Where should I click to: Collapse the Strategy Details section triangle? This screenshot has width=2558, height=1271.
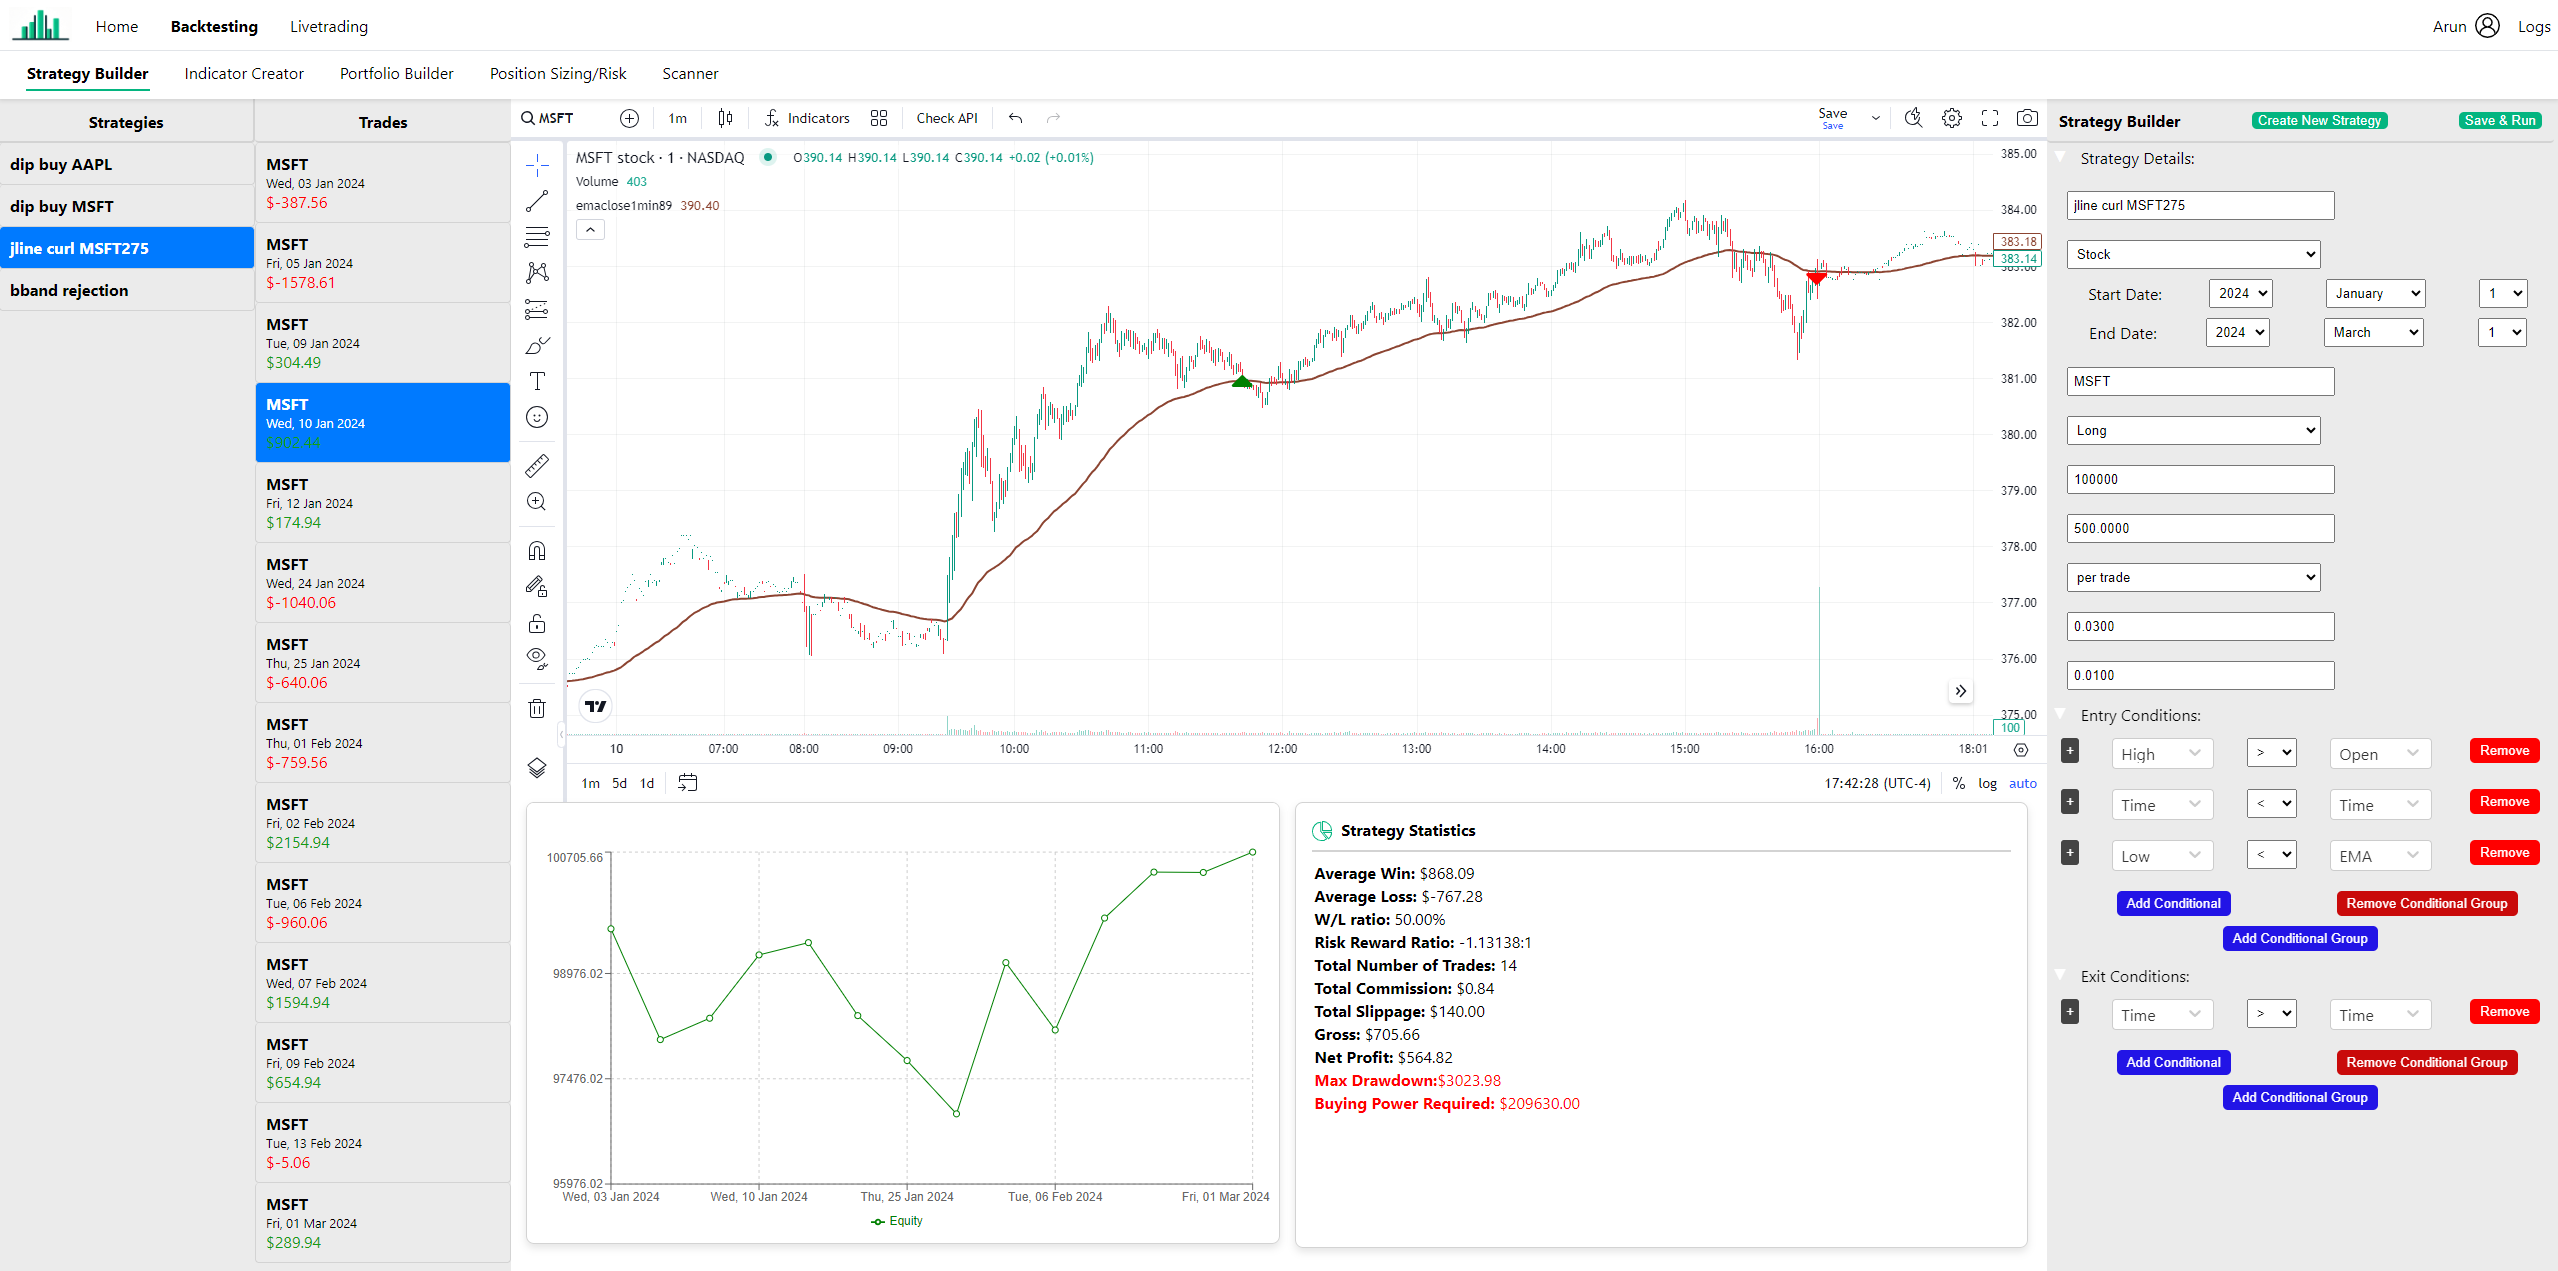pyautogui.click(x=2061, y=157)
